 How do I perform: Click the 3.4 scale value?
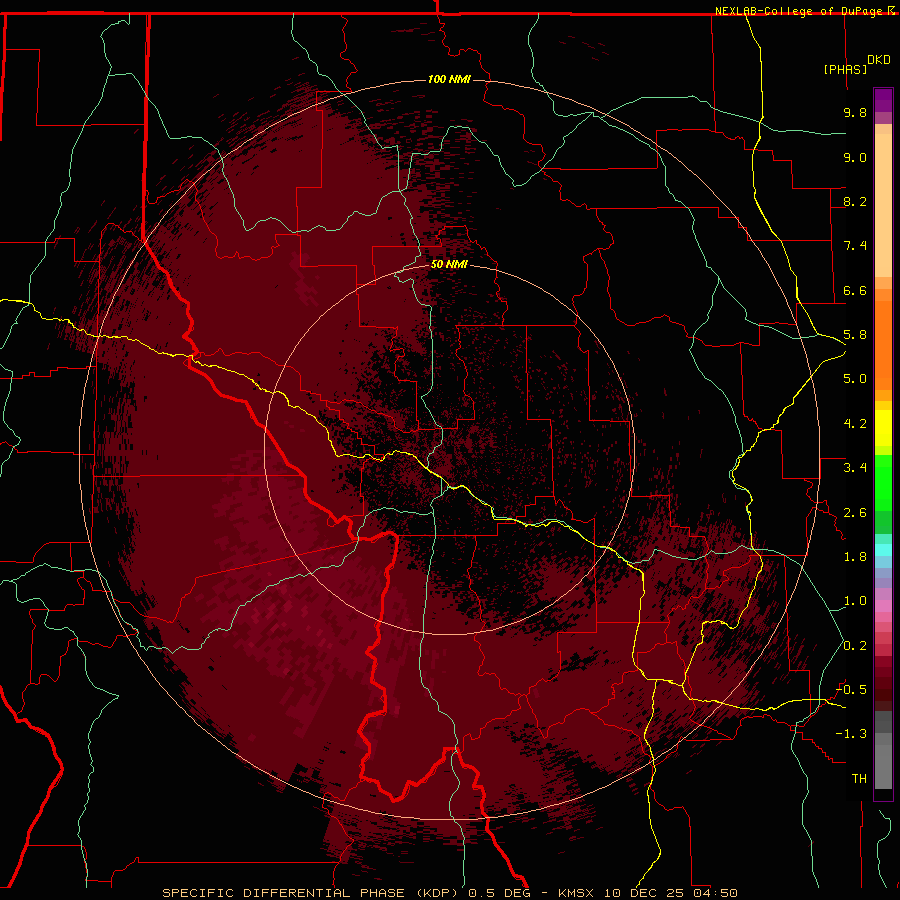[855, 468]
